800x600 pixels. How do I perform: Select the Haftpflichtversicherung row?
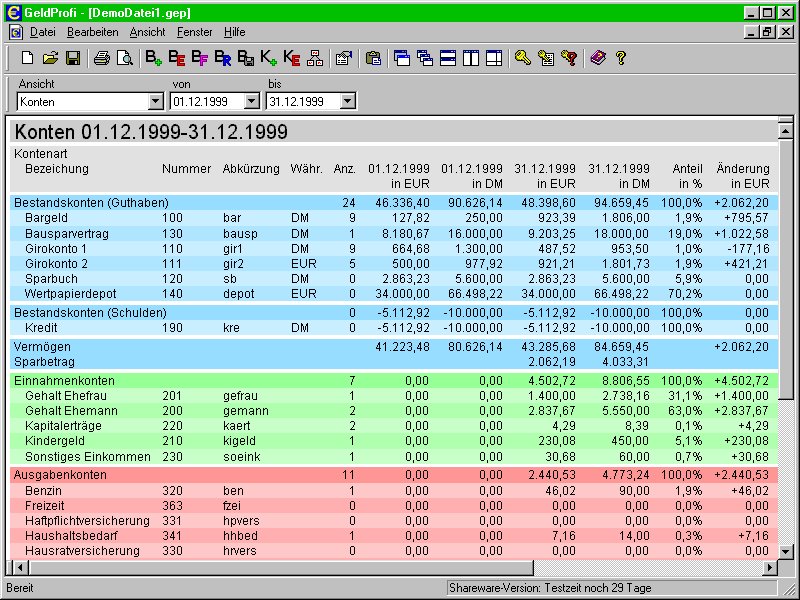point(394,520)
